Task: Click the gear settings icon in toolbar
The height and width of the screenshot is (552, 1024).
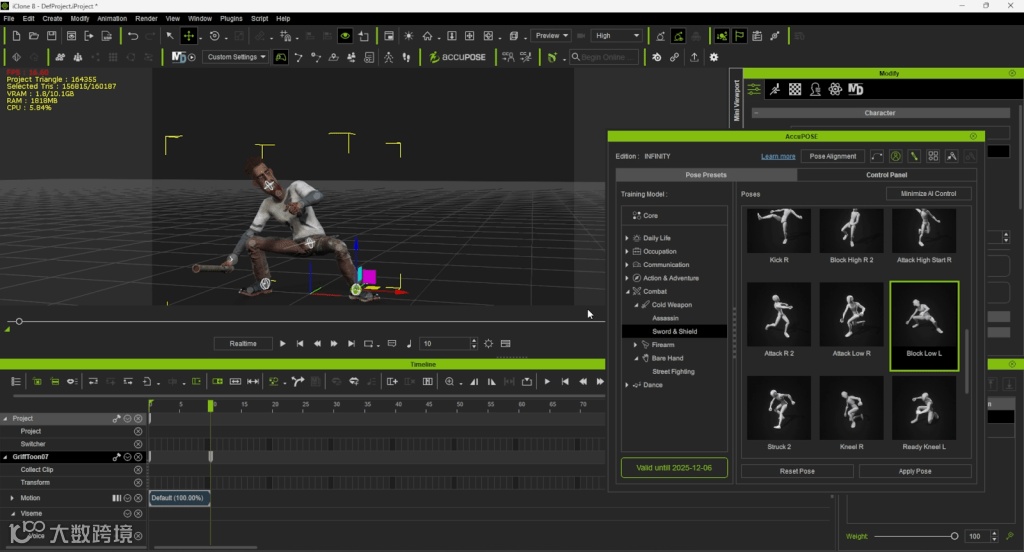Action: coord(713,57)
